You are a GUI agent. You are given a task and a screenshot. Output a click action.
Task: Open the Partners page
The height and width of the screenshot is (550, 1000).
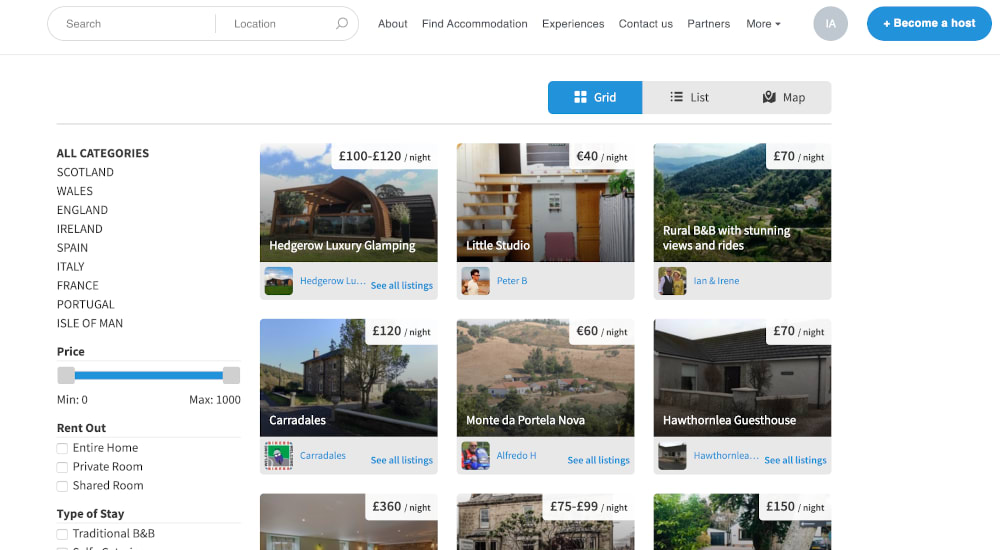pos(709,24)
